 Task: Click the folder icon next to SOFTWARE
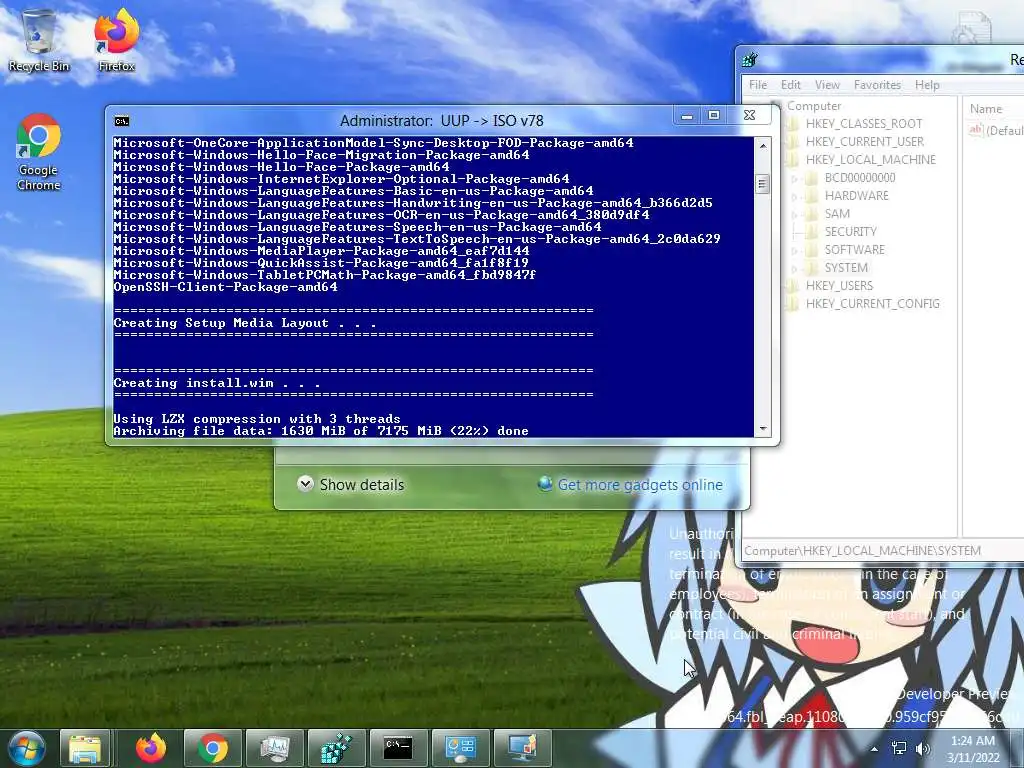coord(811,249)
